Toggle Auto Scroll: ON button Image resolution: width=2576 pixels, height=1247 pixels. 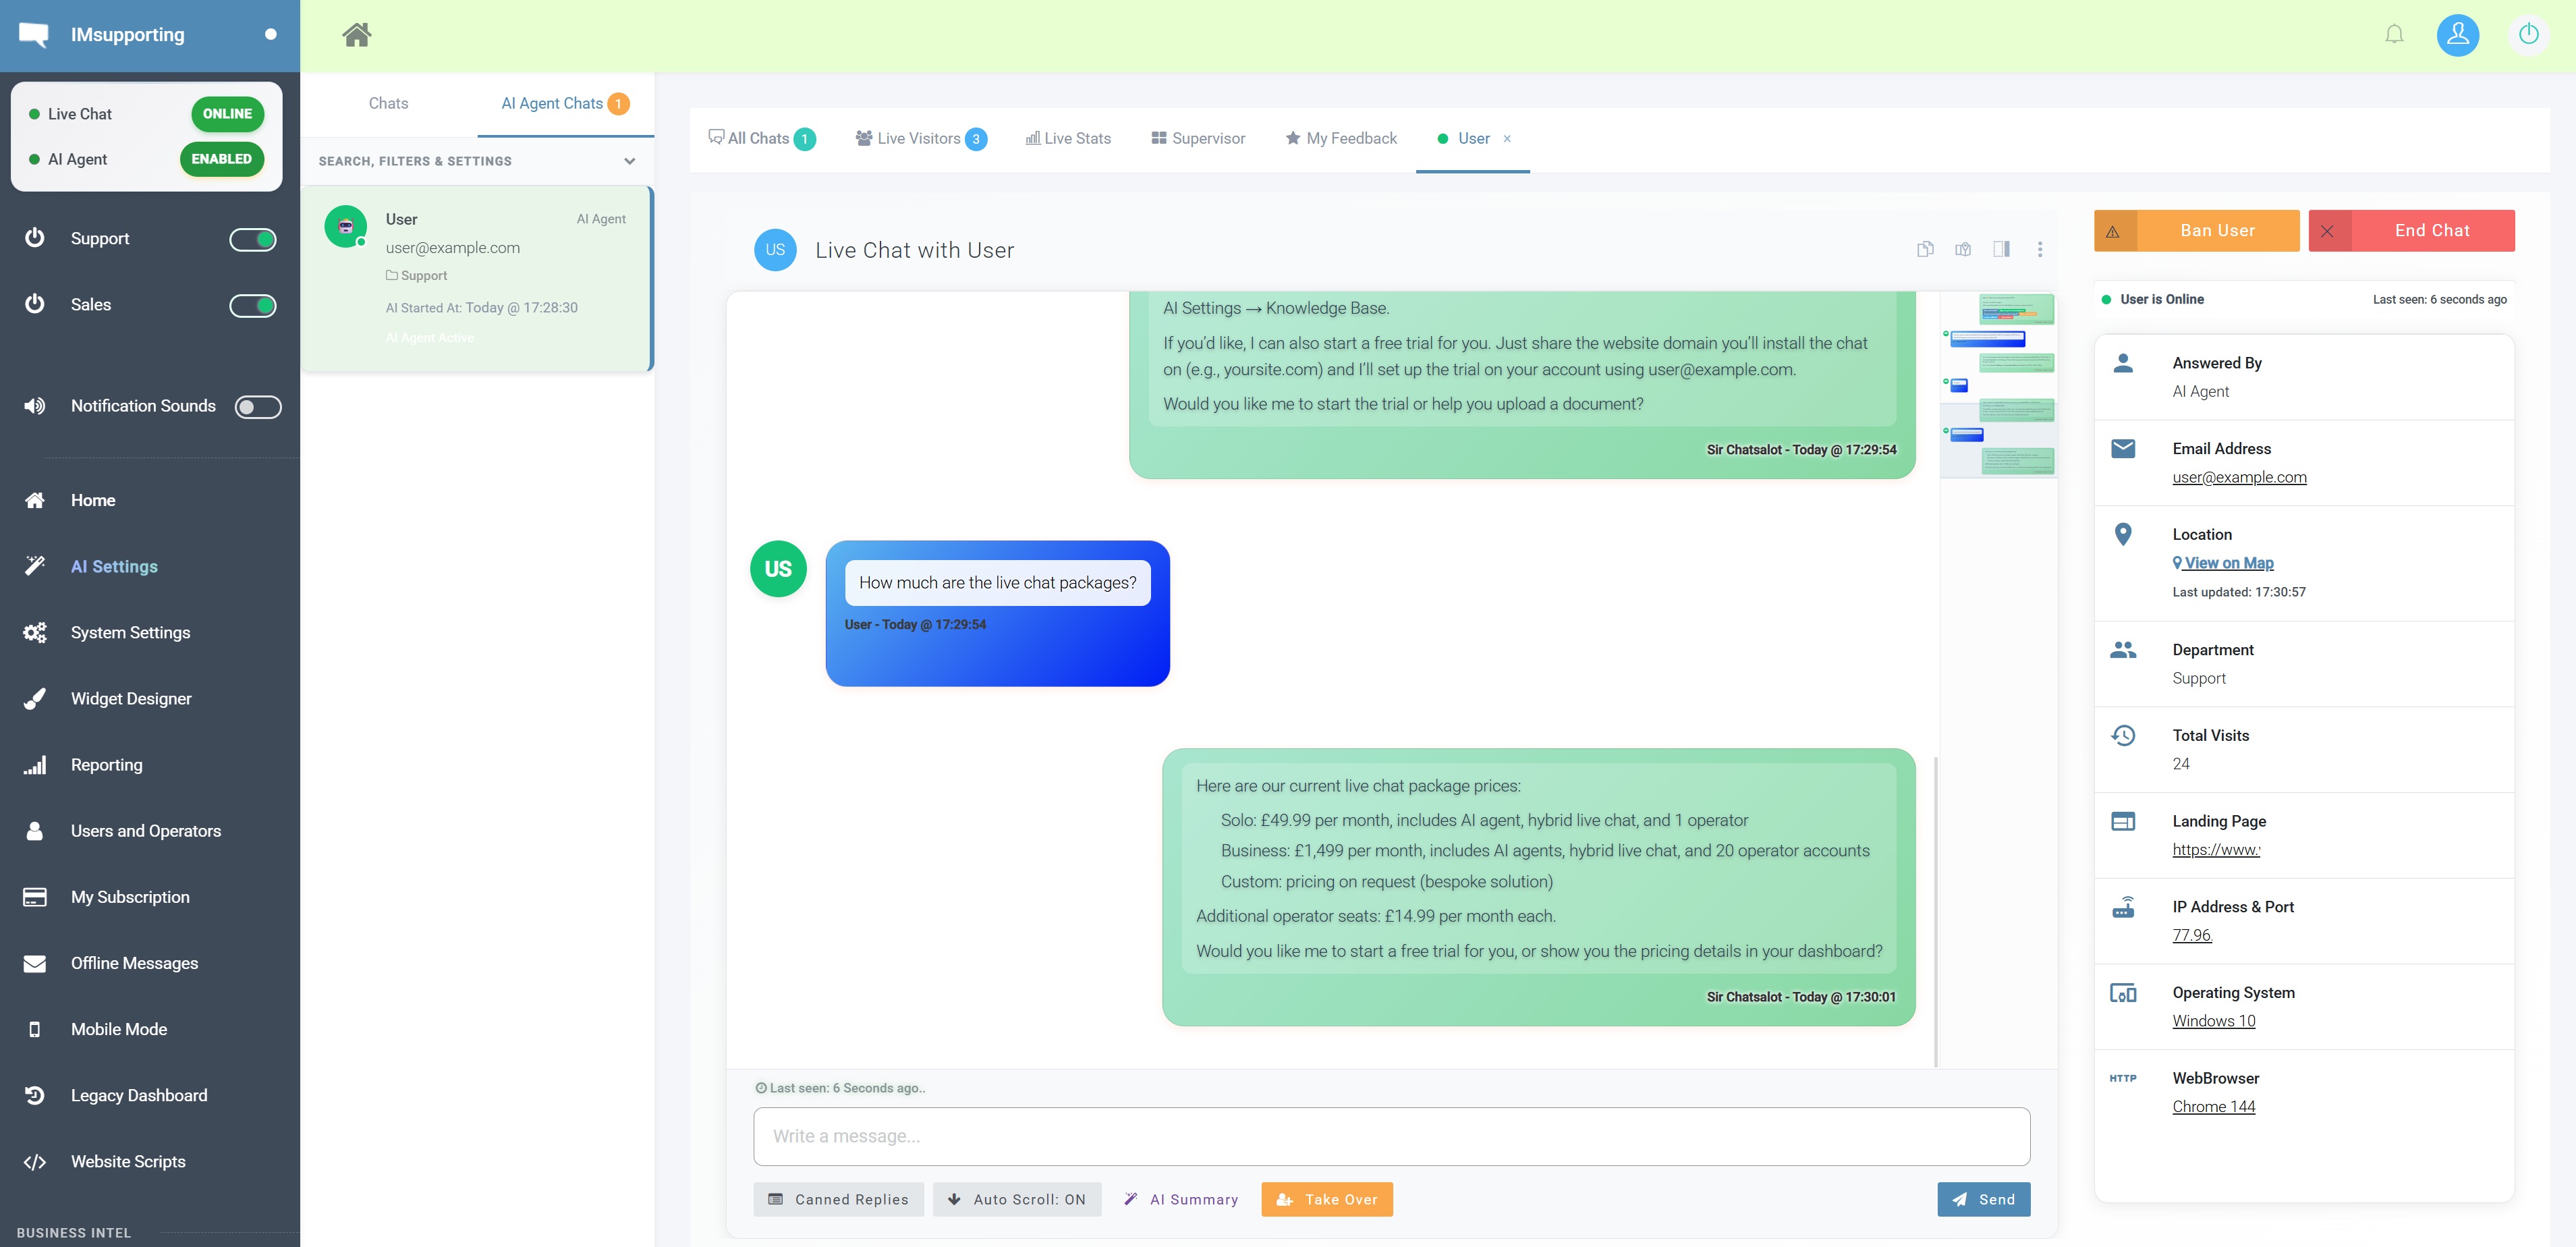1017,1199
